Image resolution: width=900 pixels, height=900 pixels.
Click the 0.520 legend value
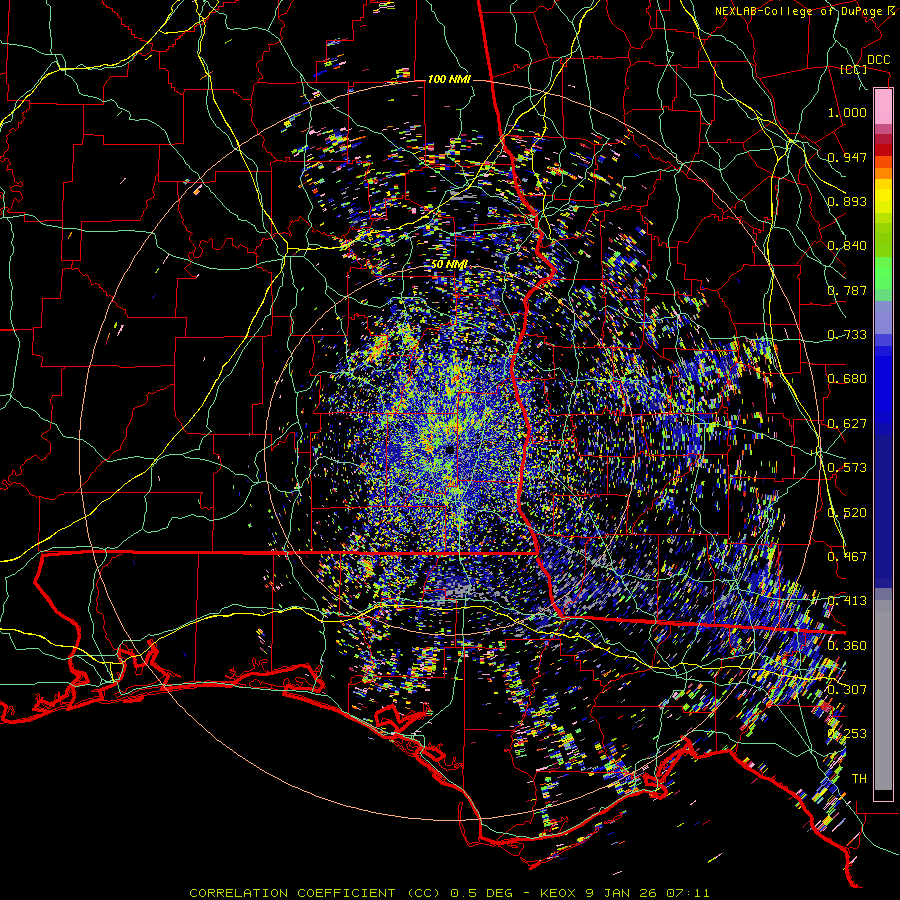pyautogui.click(x=847, y=513)
